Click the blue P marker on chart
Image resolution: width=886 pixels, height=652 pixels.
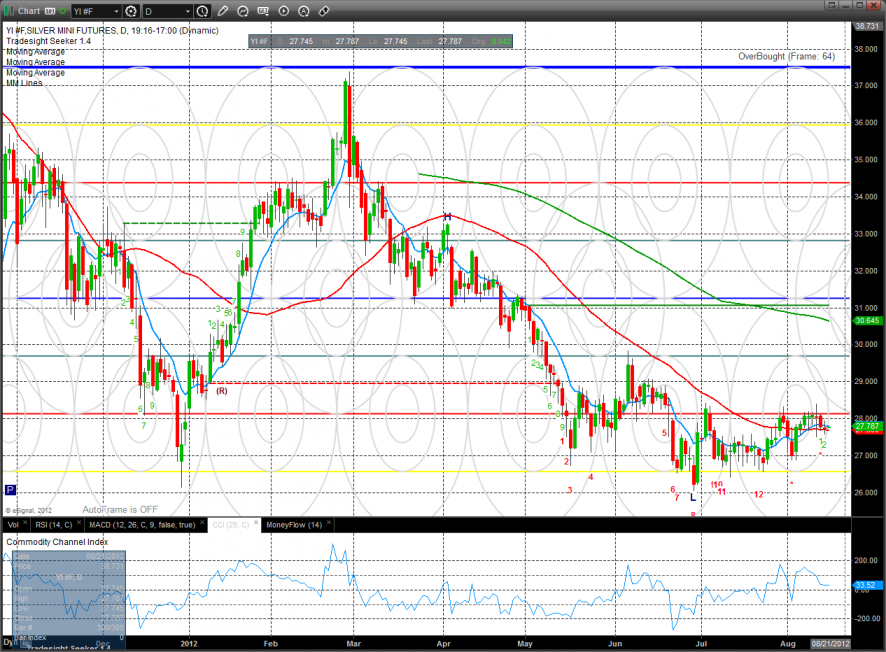(10, 490)
